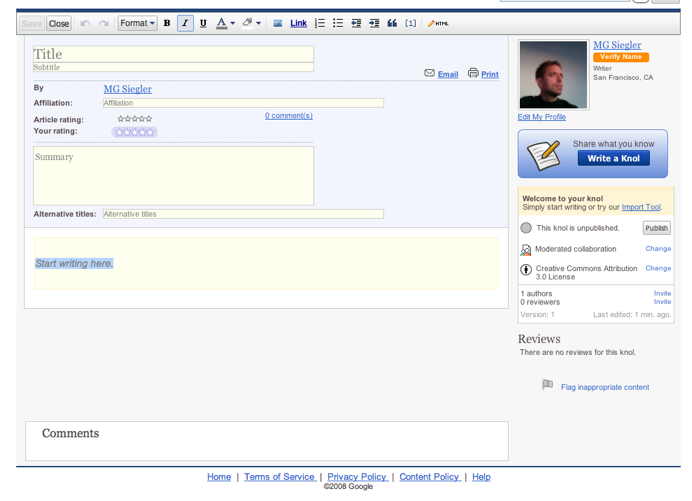The width and height of the screenshot is (692, 501).
Task: Open the highlight color dropdown arrow
Action: tap(259, 23)
